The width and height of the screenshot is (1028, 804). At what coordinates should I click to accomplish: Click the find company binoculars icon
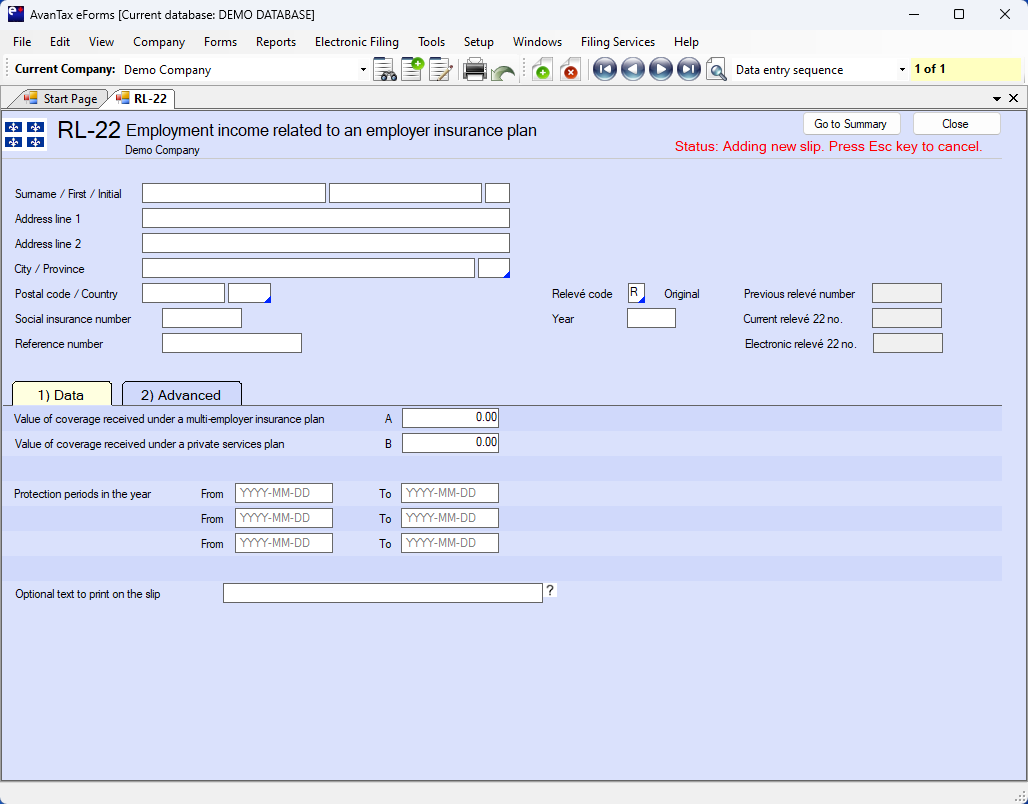(384, 70)
